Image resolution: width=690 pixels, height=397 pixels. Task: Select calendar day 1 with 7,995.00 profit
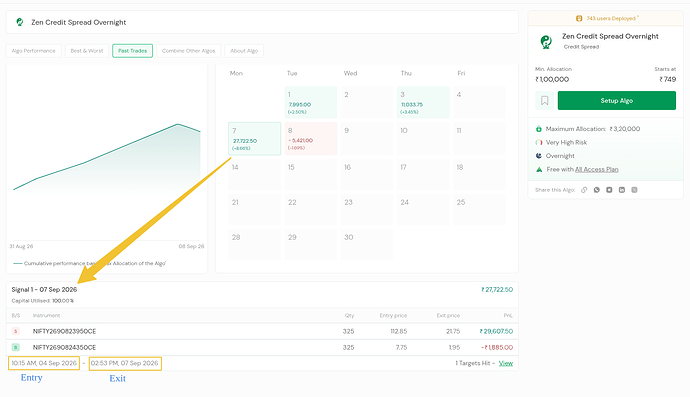tap(311, 102)
